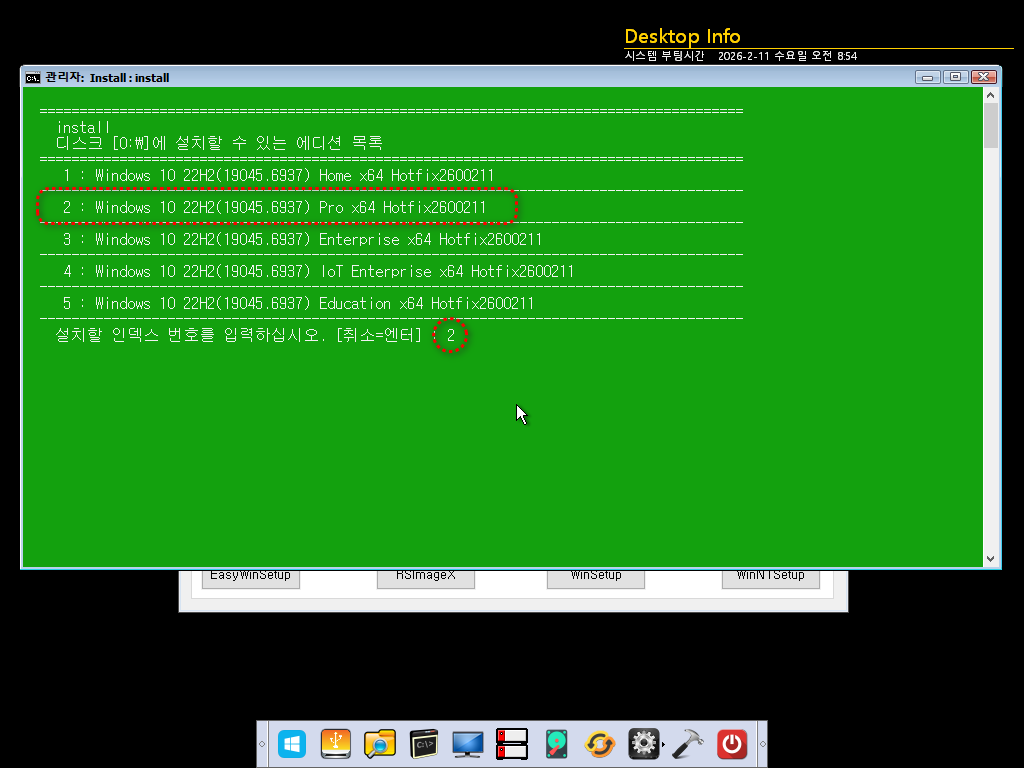Open the red server drives dock icon
The height and width of the screenshot is (768, 1024).
512,744
